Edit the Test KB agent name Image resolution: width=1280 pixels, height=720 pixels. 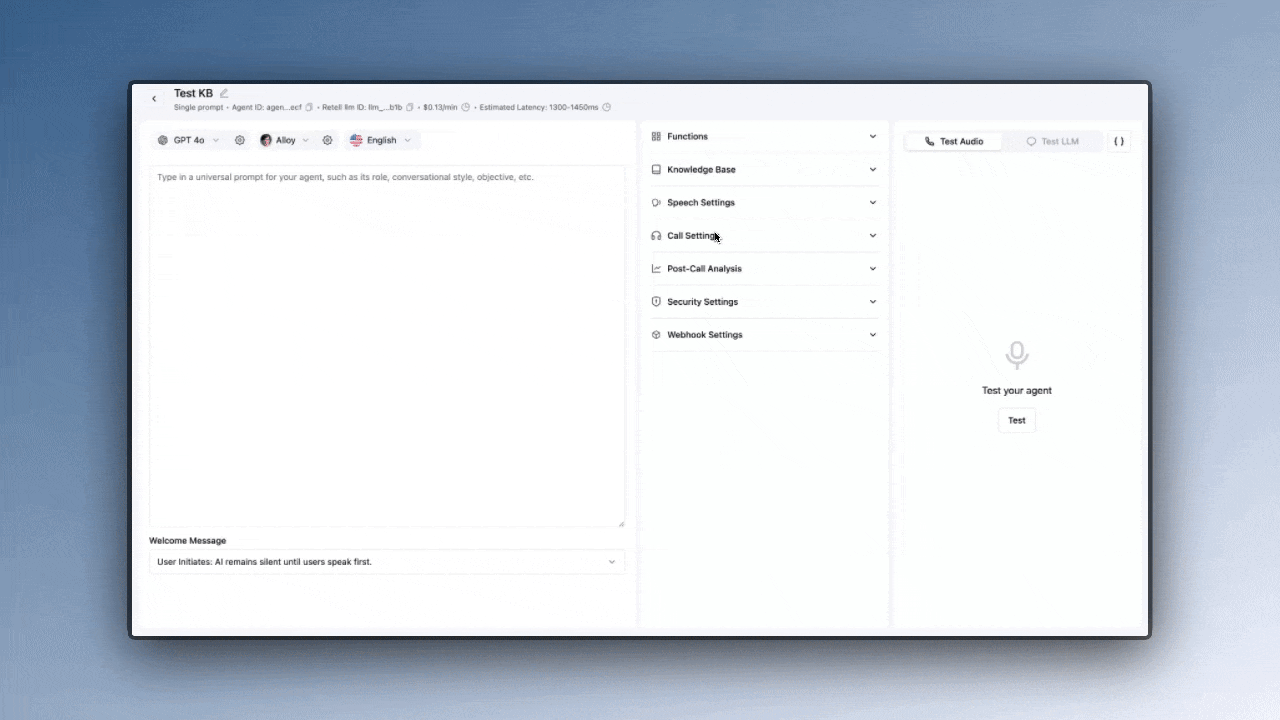point(224,93)
